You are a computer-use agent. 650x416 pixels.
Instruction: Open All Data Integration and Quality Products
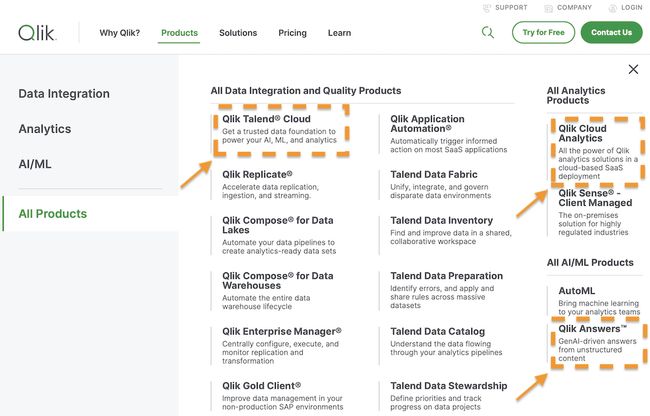click(x=306, y=91)
